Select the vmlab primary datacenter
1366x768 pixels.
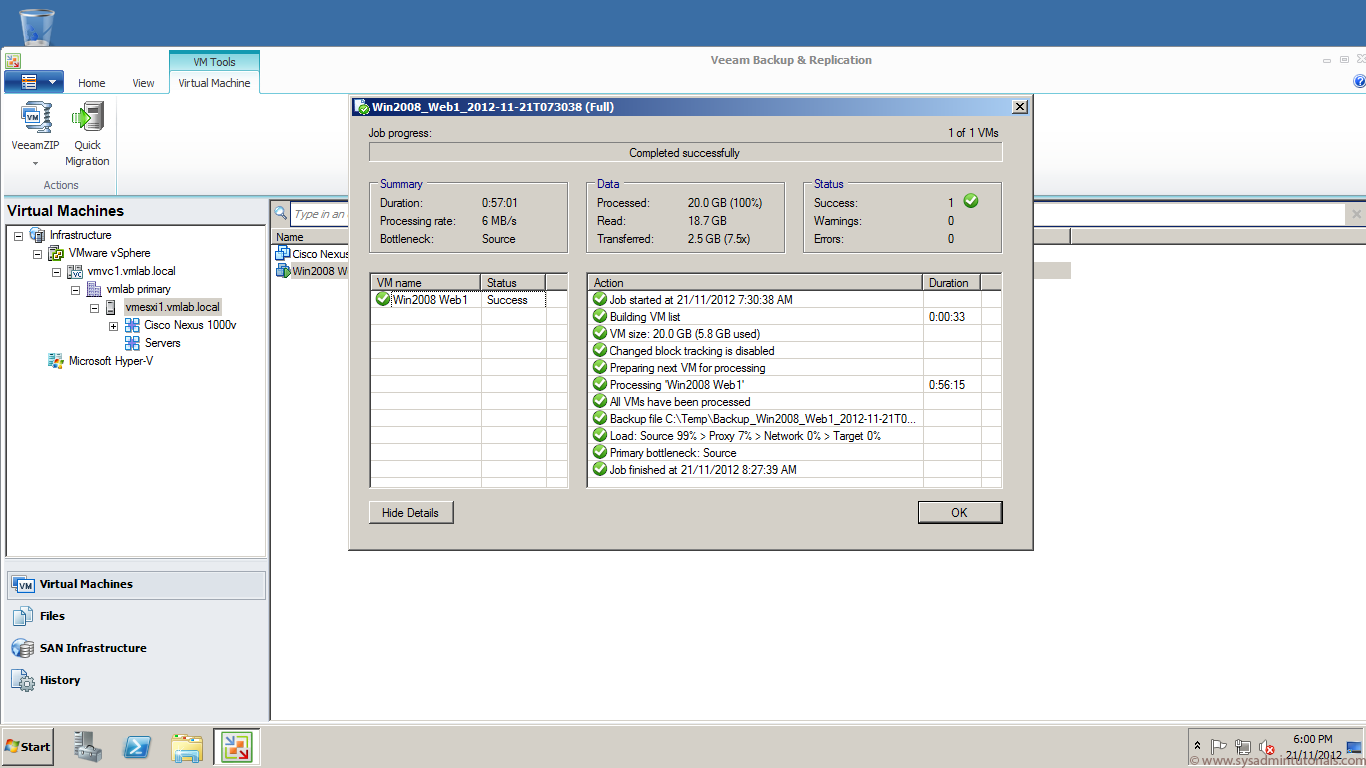pos(138,289)
